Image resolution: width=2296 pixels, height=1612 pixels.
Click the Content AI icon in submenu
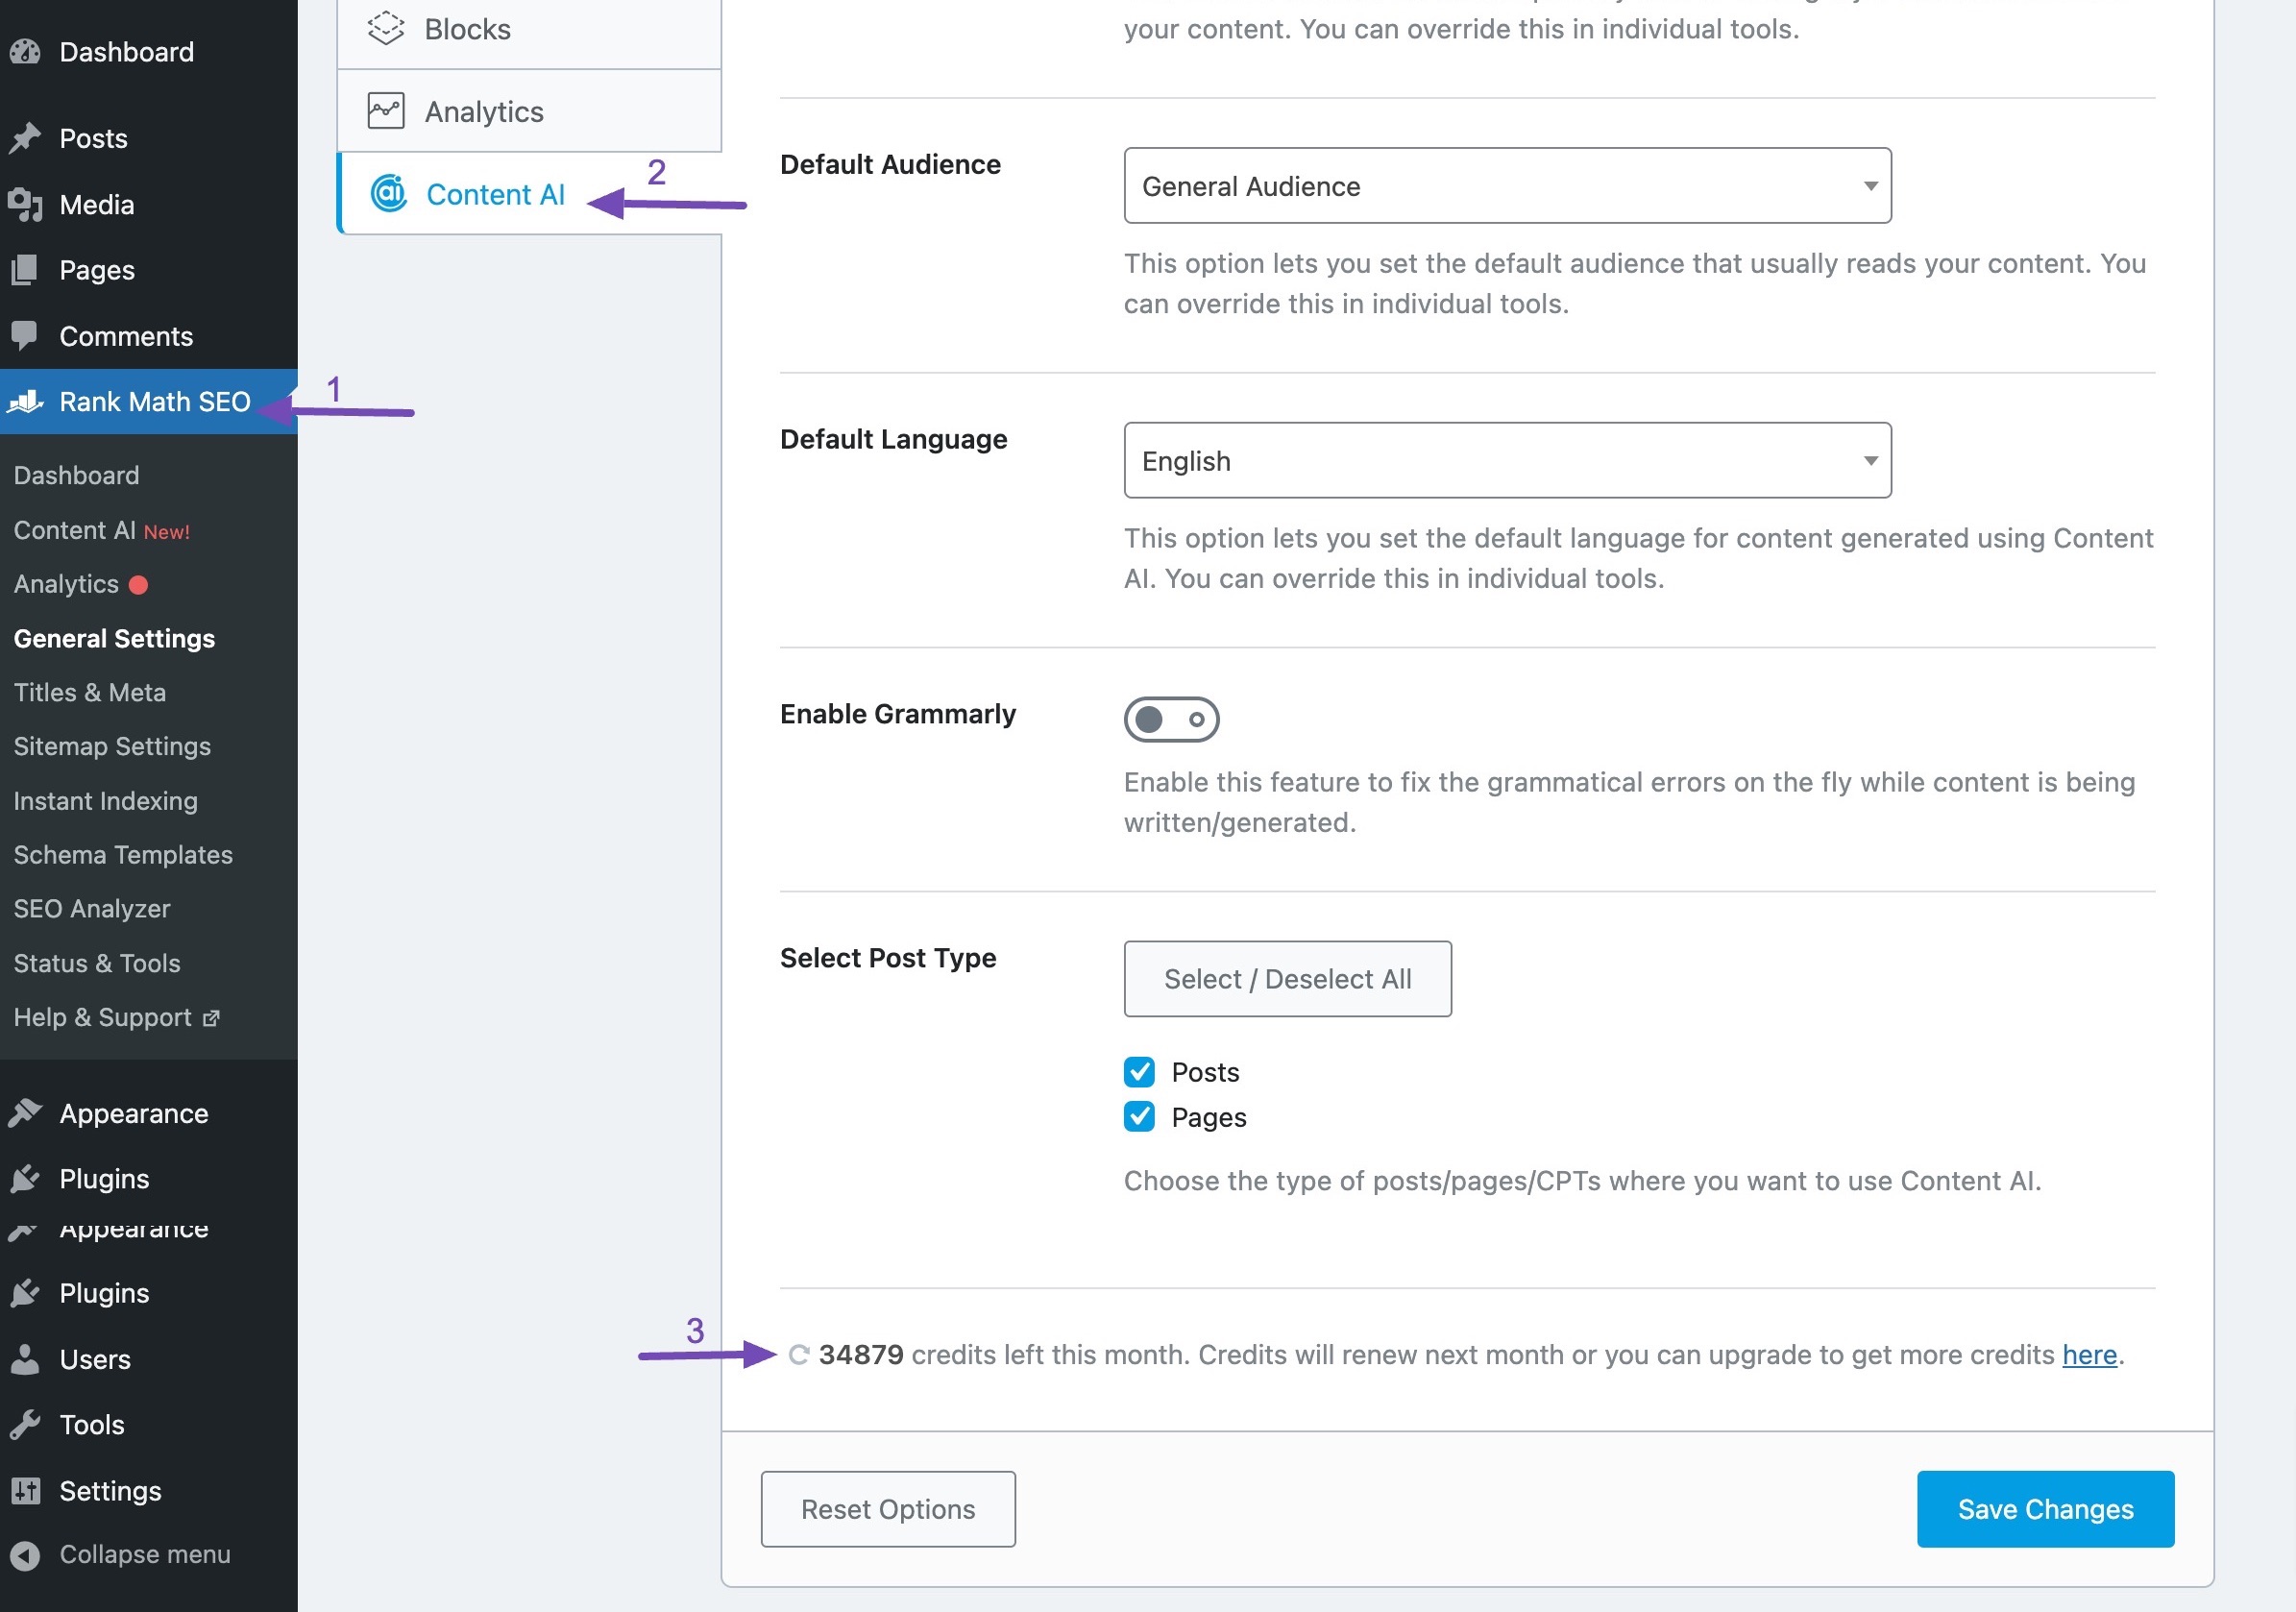384,194
